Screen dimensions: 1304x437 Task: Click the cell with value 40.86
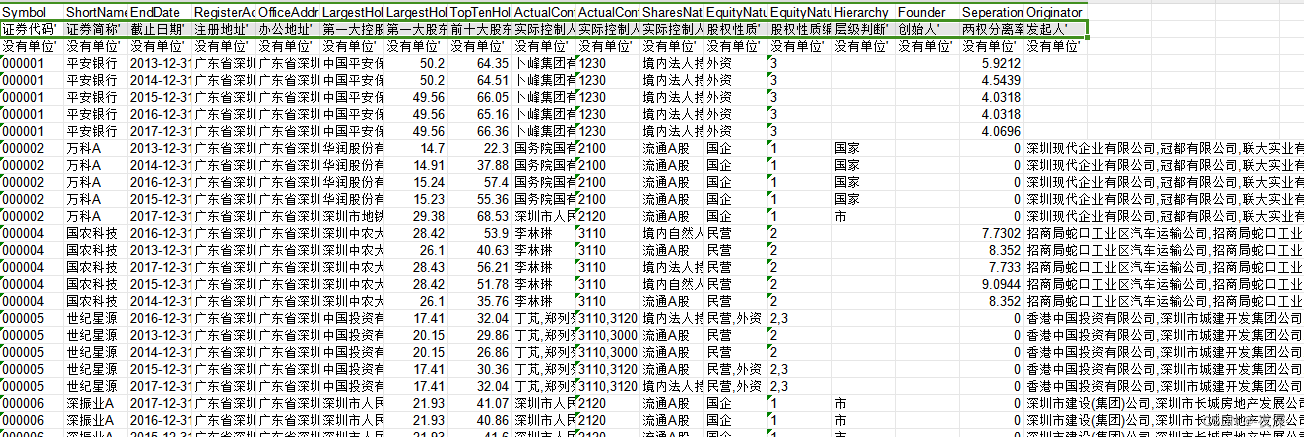coord(480,419)
